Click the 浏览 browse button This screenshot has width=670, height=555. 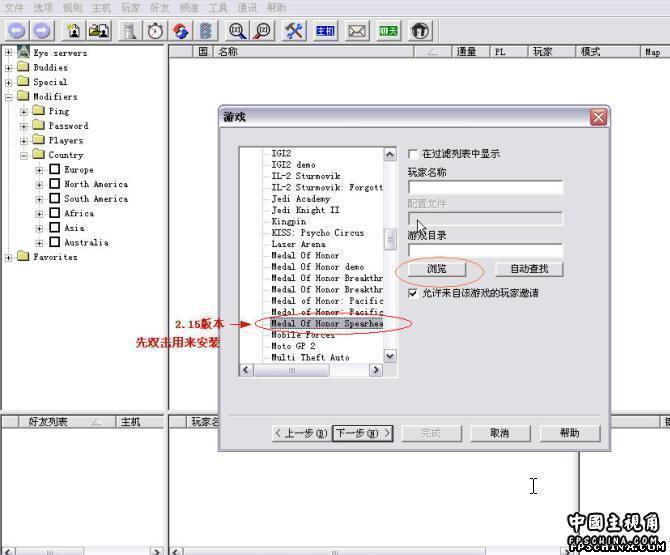click(x=437, y=269)
